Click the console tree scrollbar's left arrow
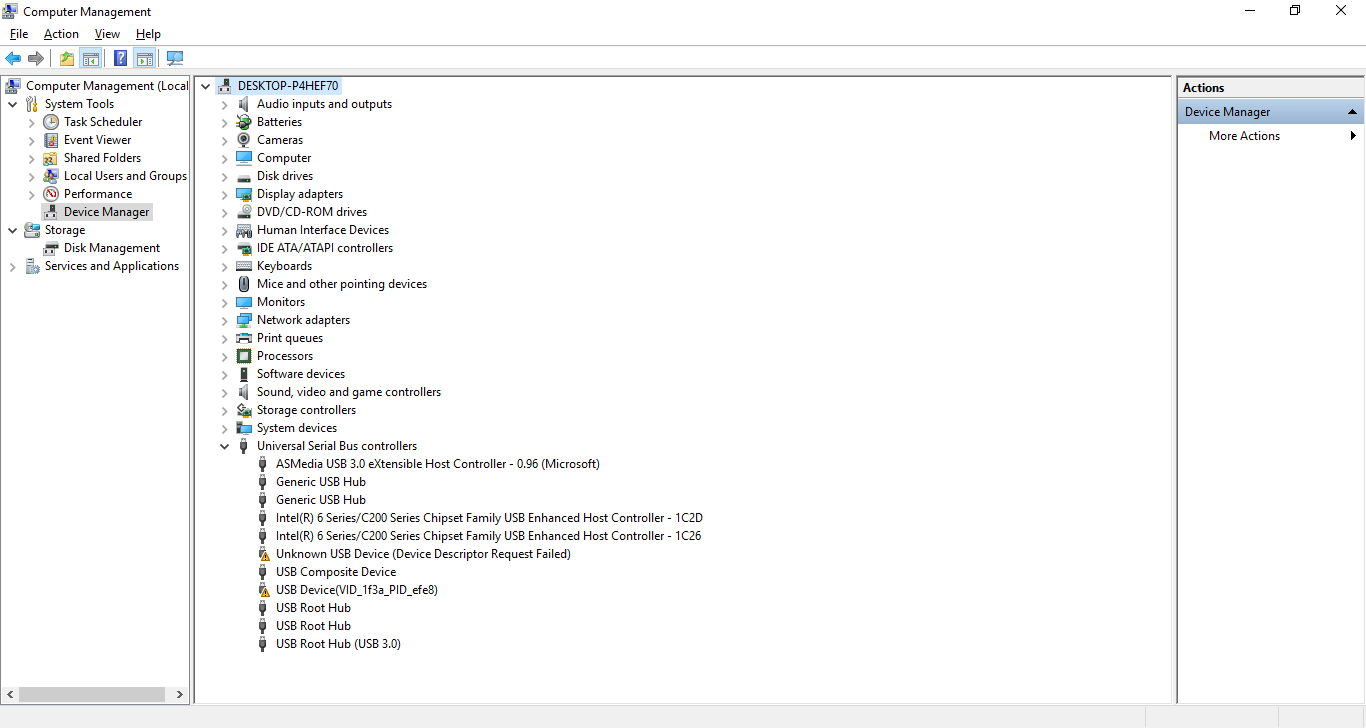This screenshot has height=728, width=1366. click(x=10, y=694)
